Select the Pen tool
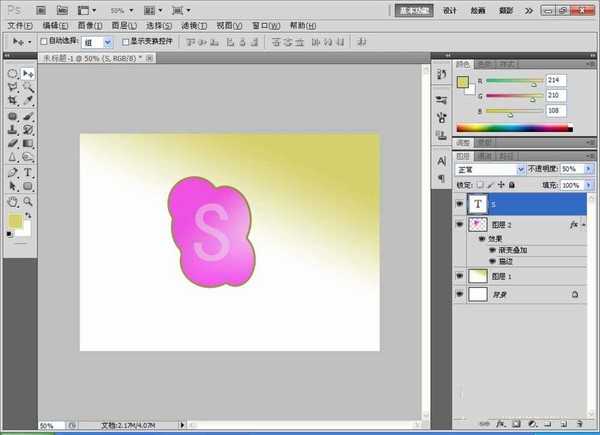 tap(13, 172)
